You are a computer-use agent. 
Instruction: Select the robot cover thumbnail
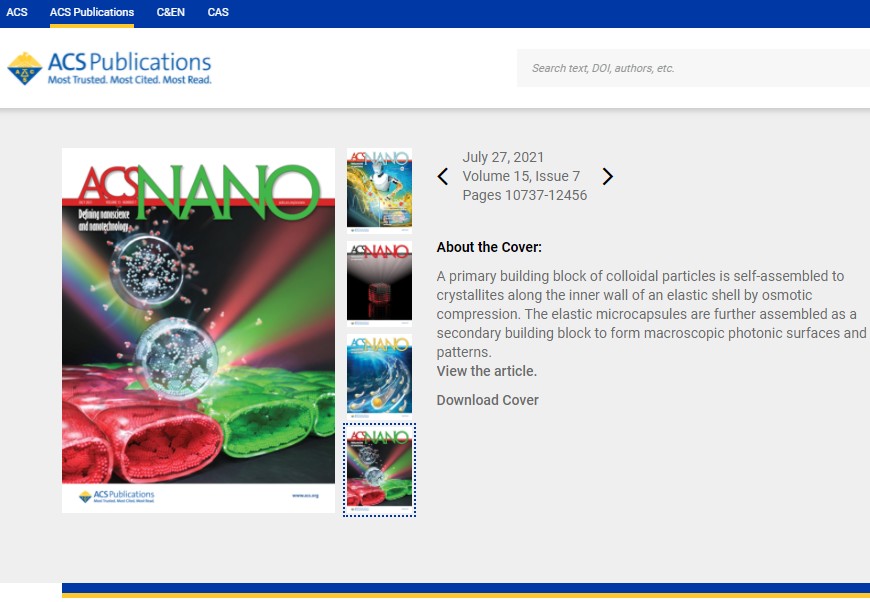[x=380, y=191]
